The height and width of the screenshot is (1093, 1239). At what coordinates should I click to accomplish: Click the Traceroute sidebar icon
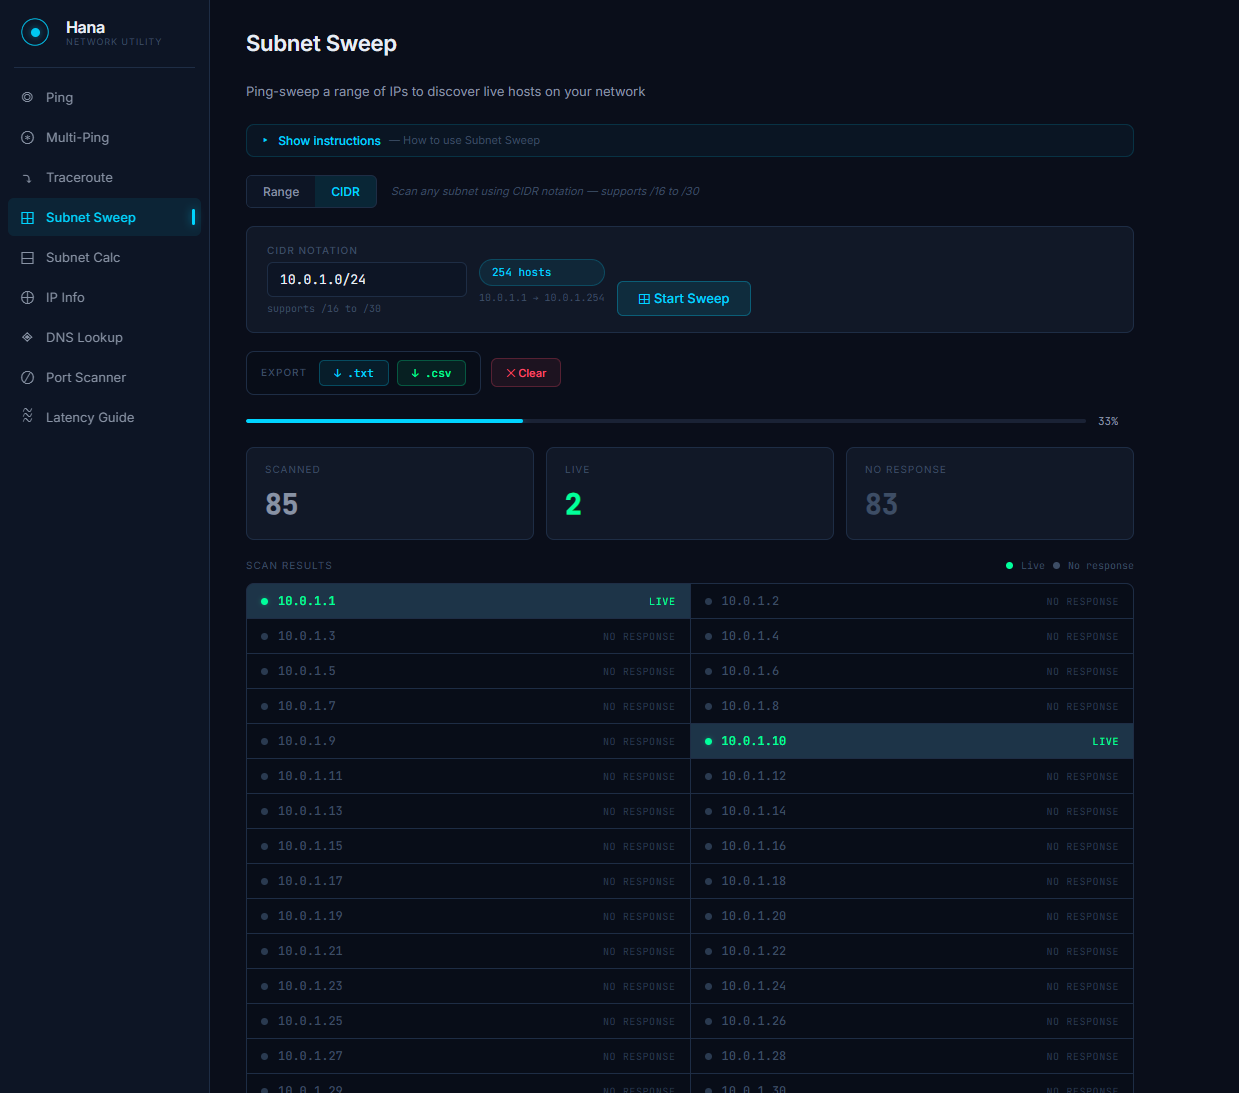(27, 178)
